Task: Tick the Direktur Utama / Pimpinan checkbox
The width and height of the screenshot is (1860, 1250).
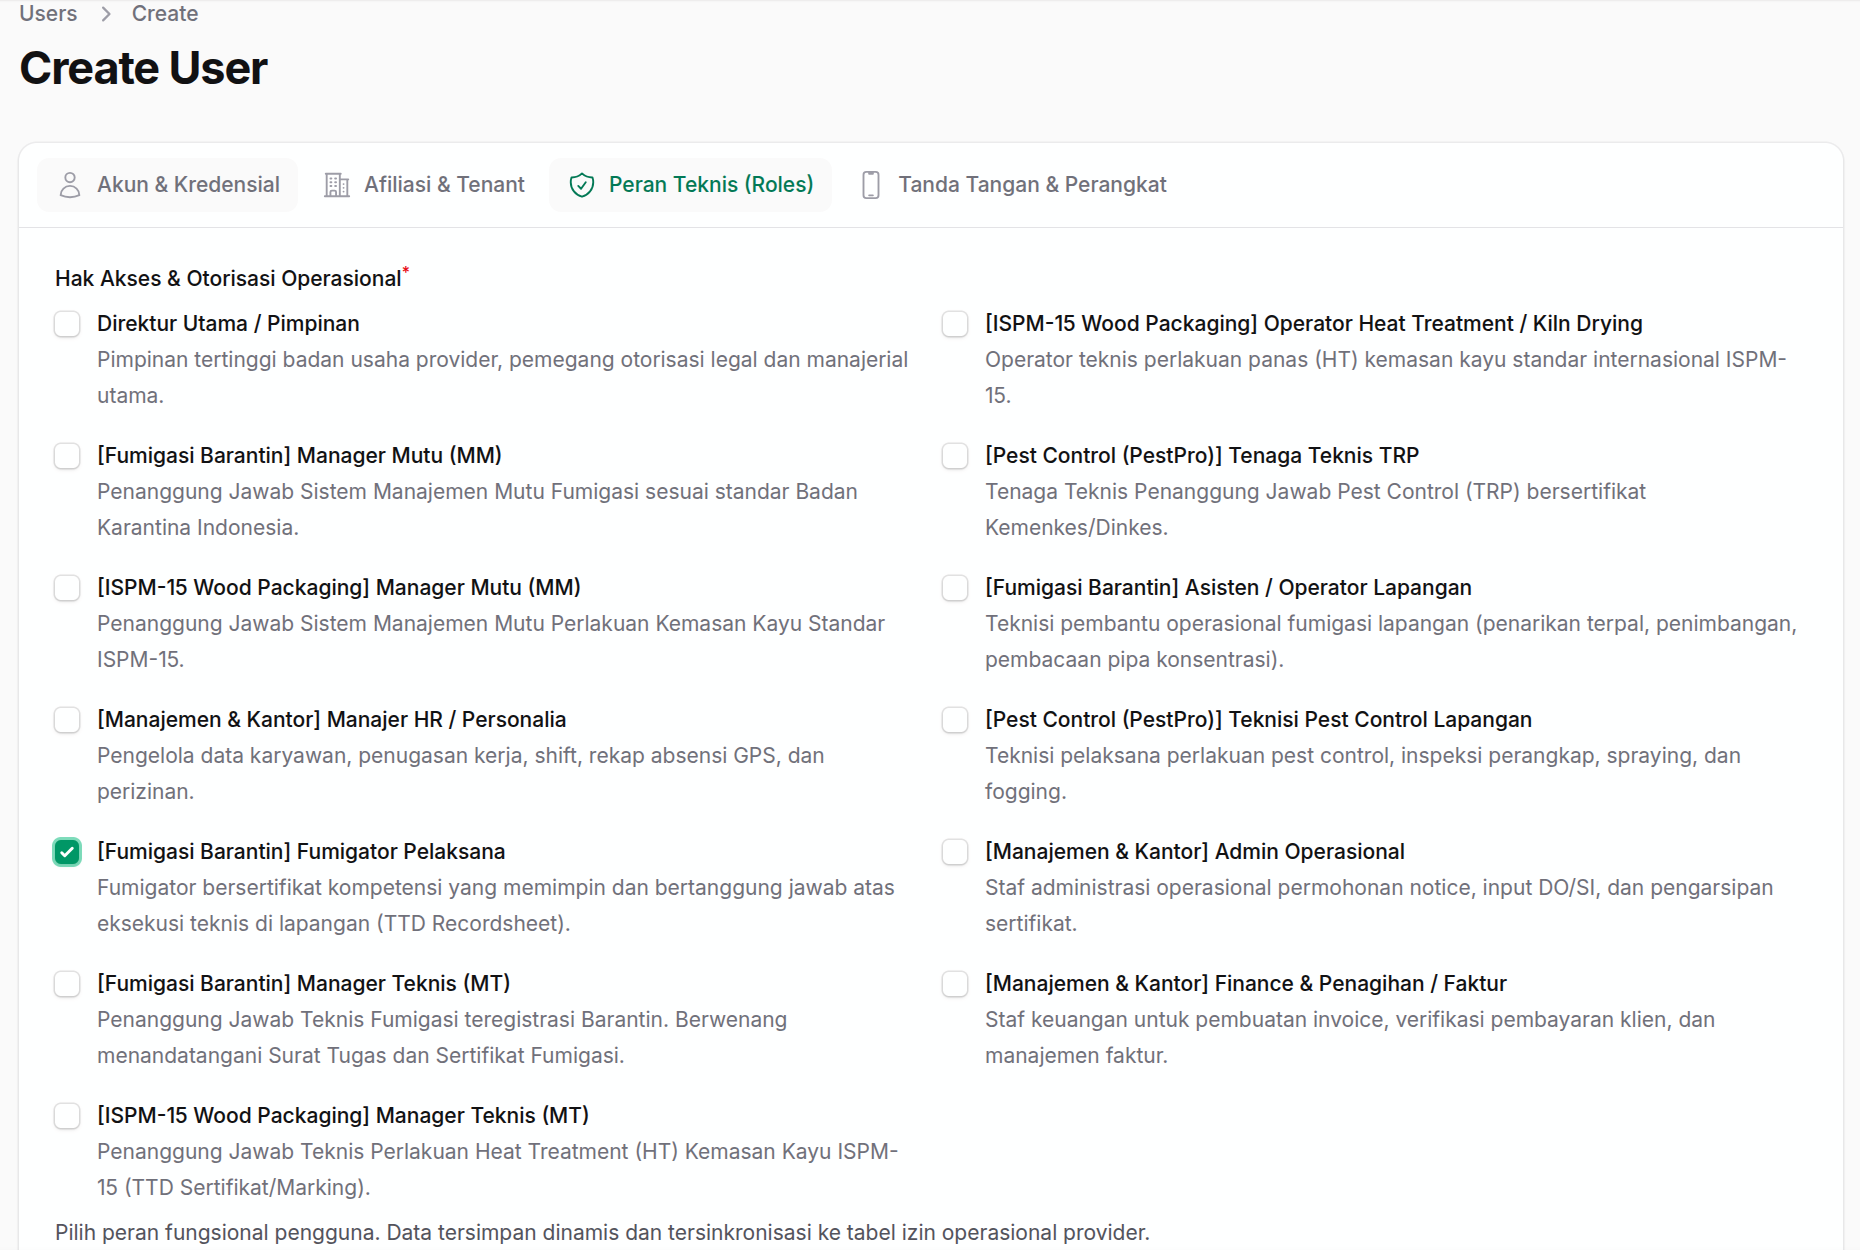Action: tap(67, 324)
